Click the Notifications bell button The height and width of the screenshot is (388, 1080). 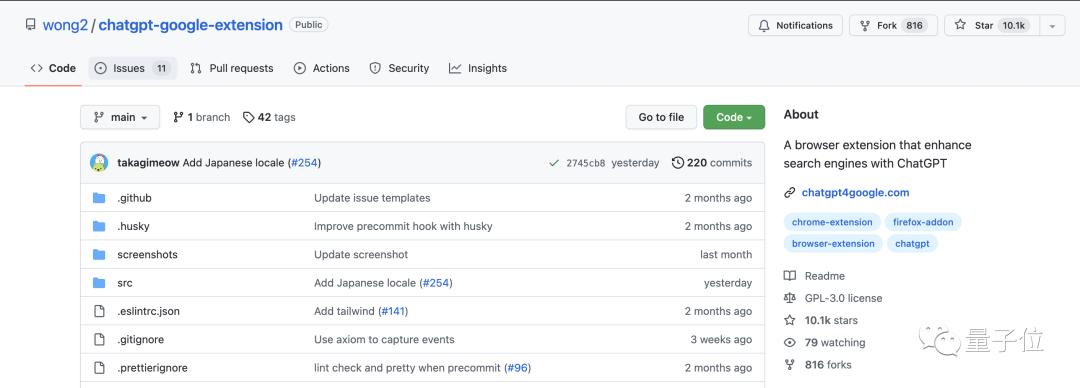[x=795, y=25]
